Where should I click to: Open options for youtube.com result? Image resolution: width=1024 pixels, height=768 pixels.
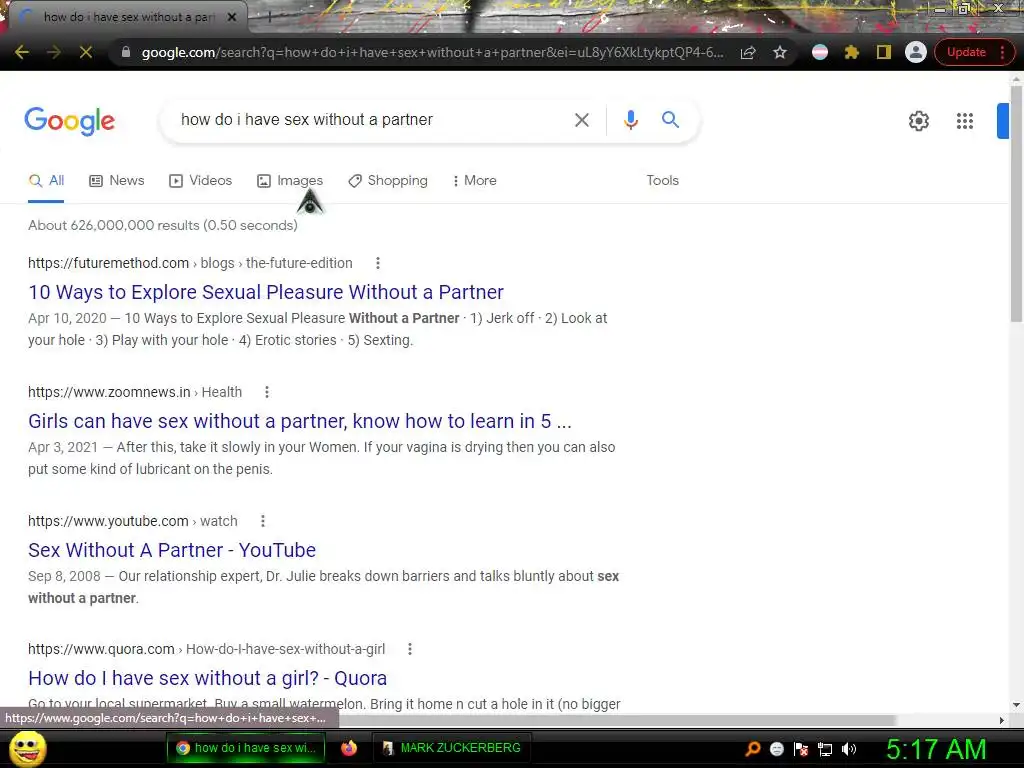tap(263, 521)
